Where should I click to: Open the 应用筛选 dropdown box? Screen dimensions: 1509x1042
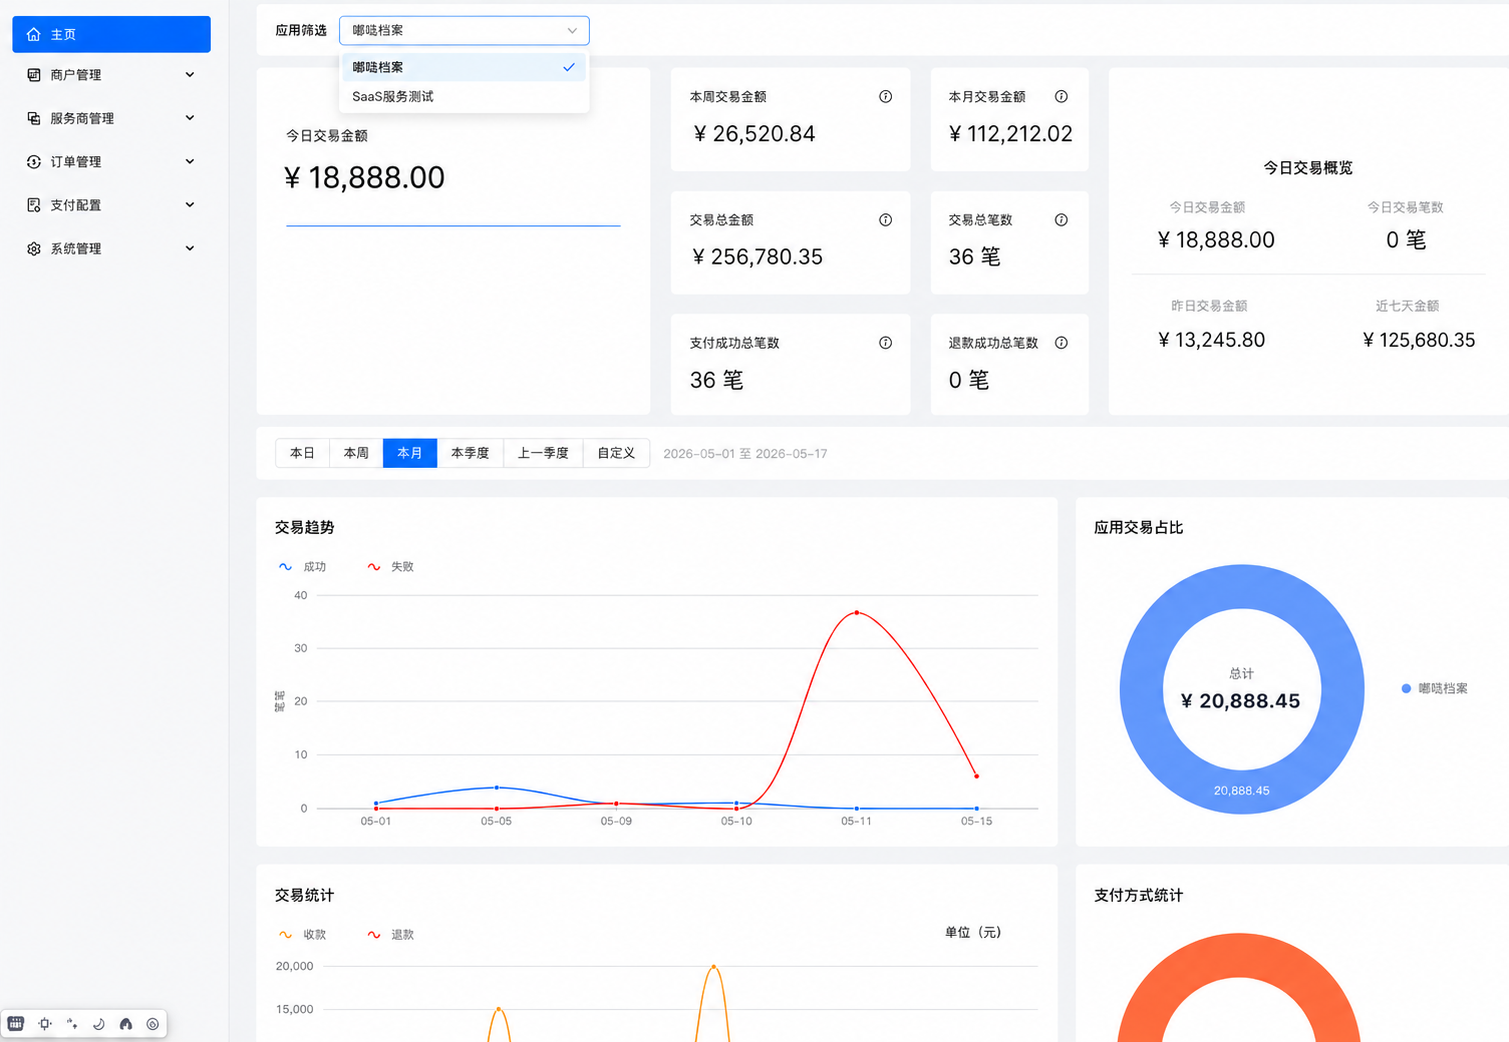(x=464, y=31)
